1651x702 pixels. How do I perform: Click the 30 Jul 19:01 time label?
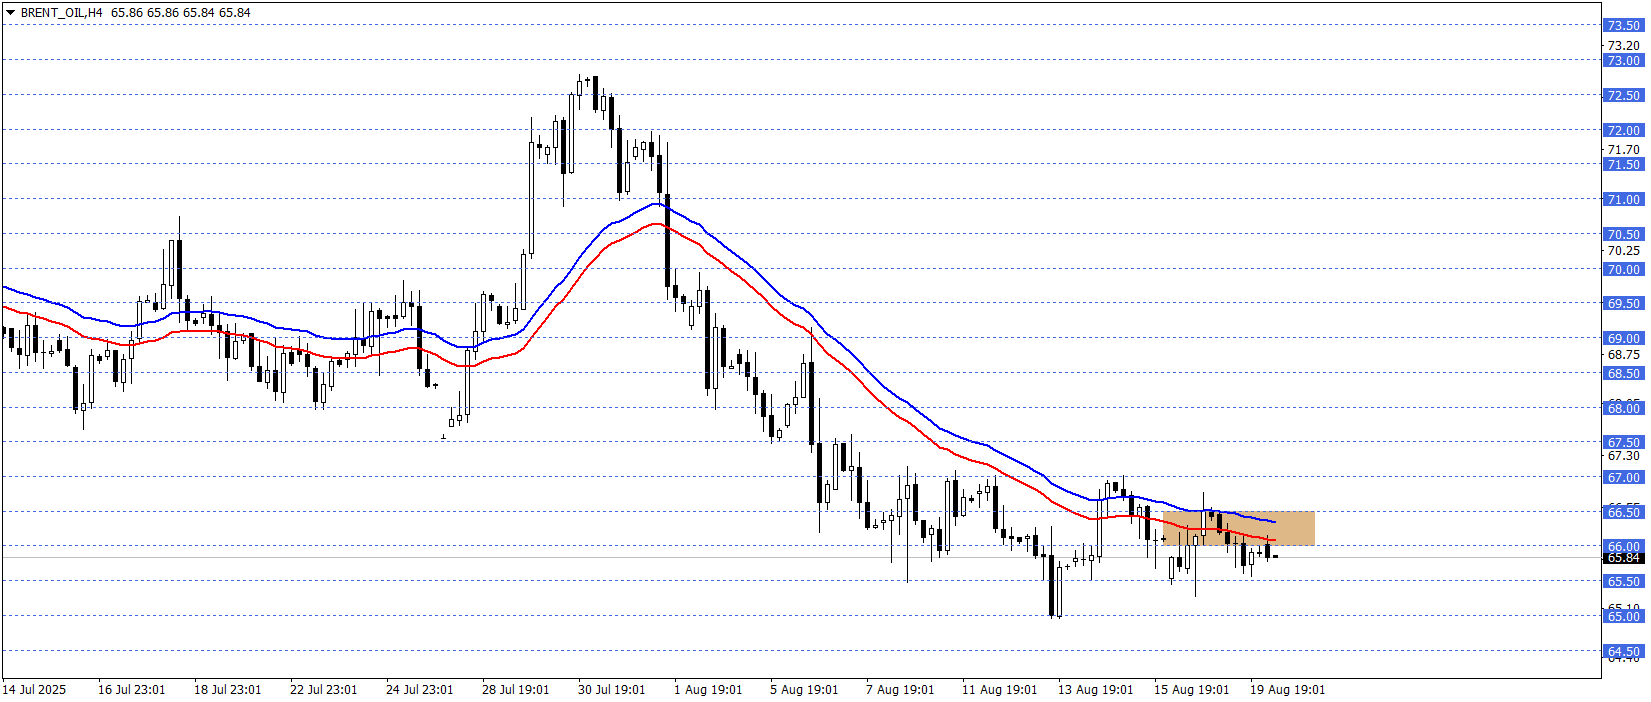tap(612, 690)
